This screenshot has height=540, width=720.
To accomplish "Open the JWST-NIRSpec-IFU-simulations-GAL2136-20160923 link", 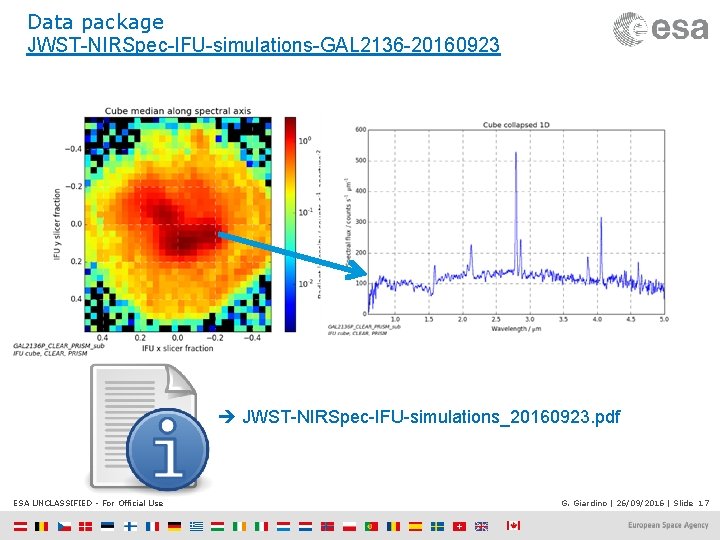I will pyautogui.click(x=263, y=45).
